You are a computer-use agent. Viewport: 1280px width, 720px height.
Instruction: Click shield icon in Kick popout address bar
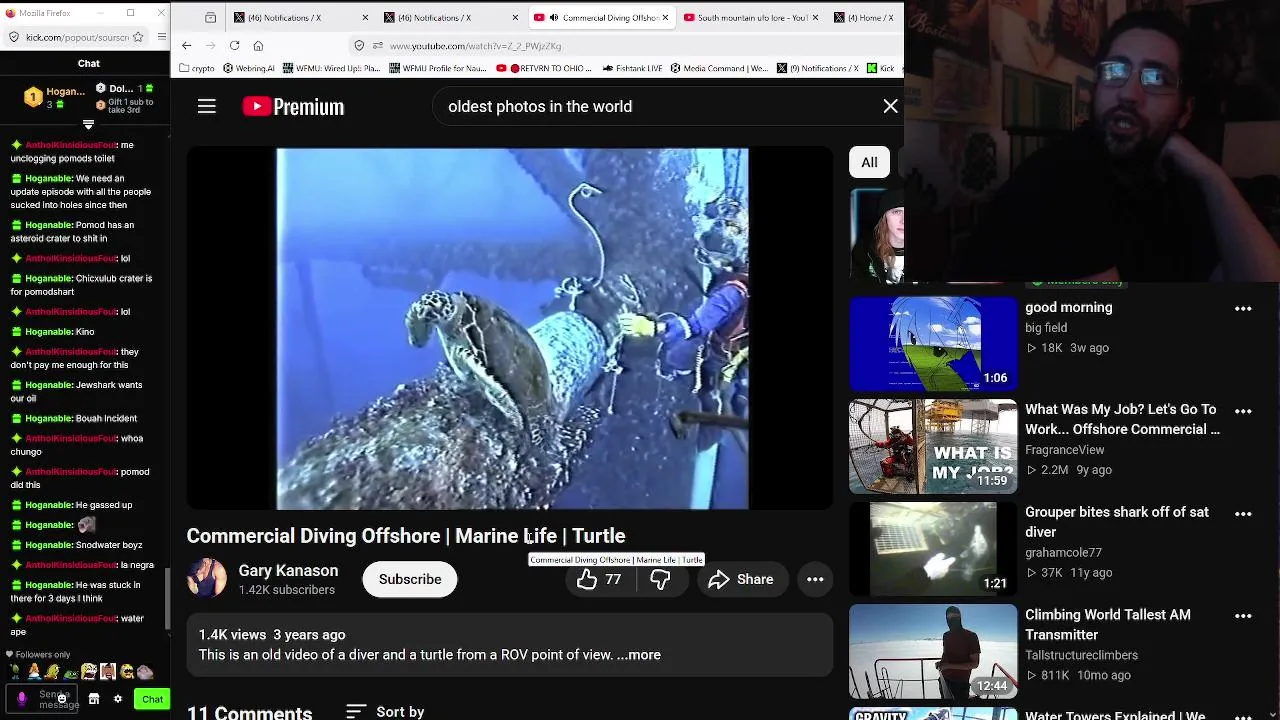coord(13,37)
